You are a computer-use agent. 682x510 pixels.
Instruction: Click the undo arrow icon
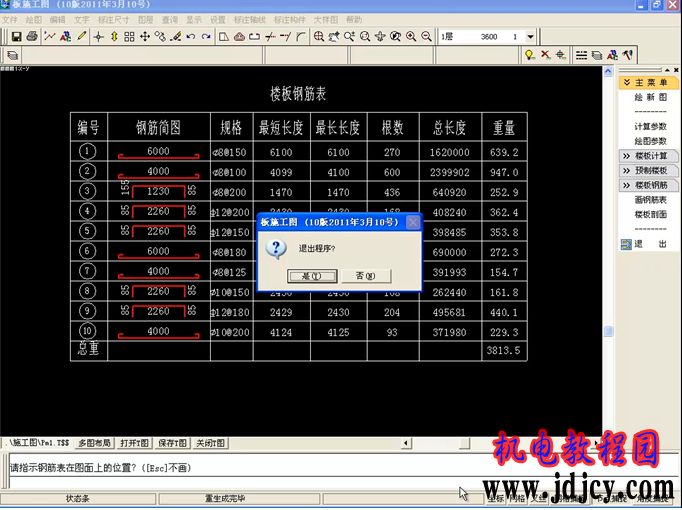tap(191, 37)
